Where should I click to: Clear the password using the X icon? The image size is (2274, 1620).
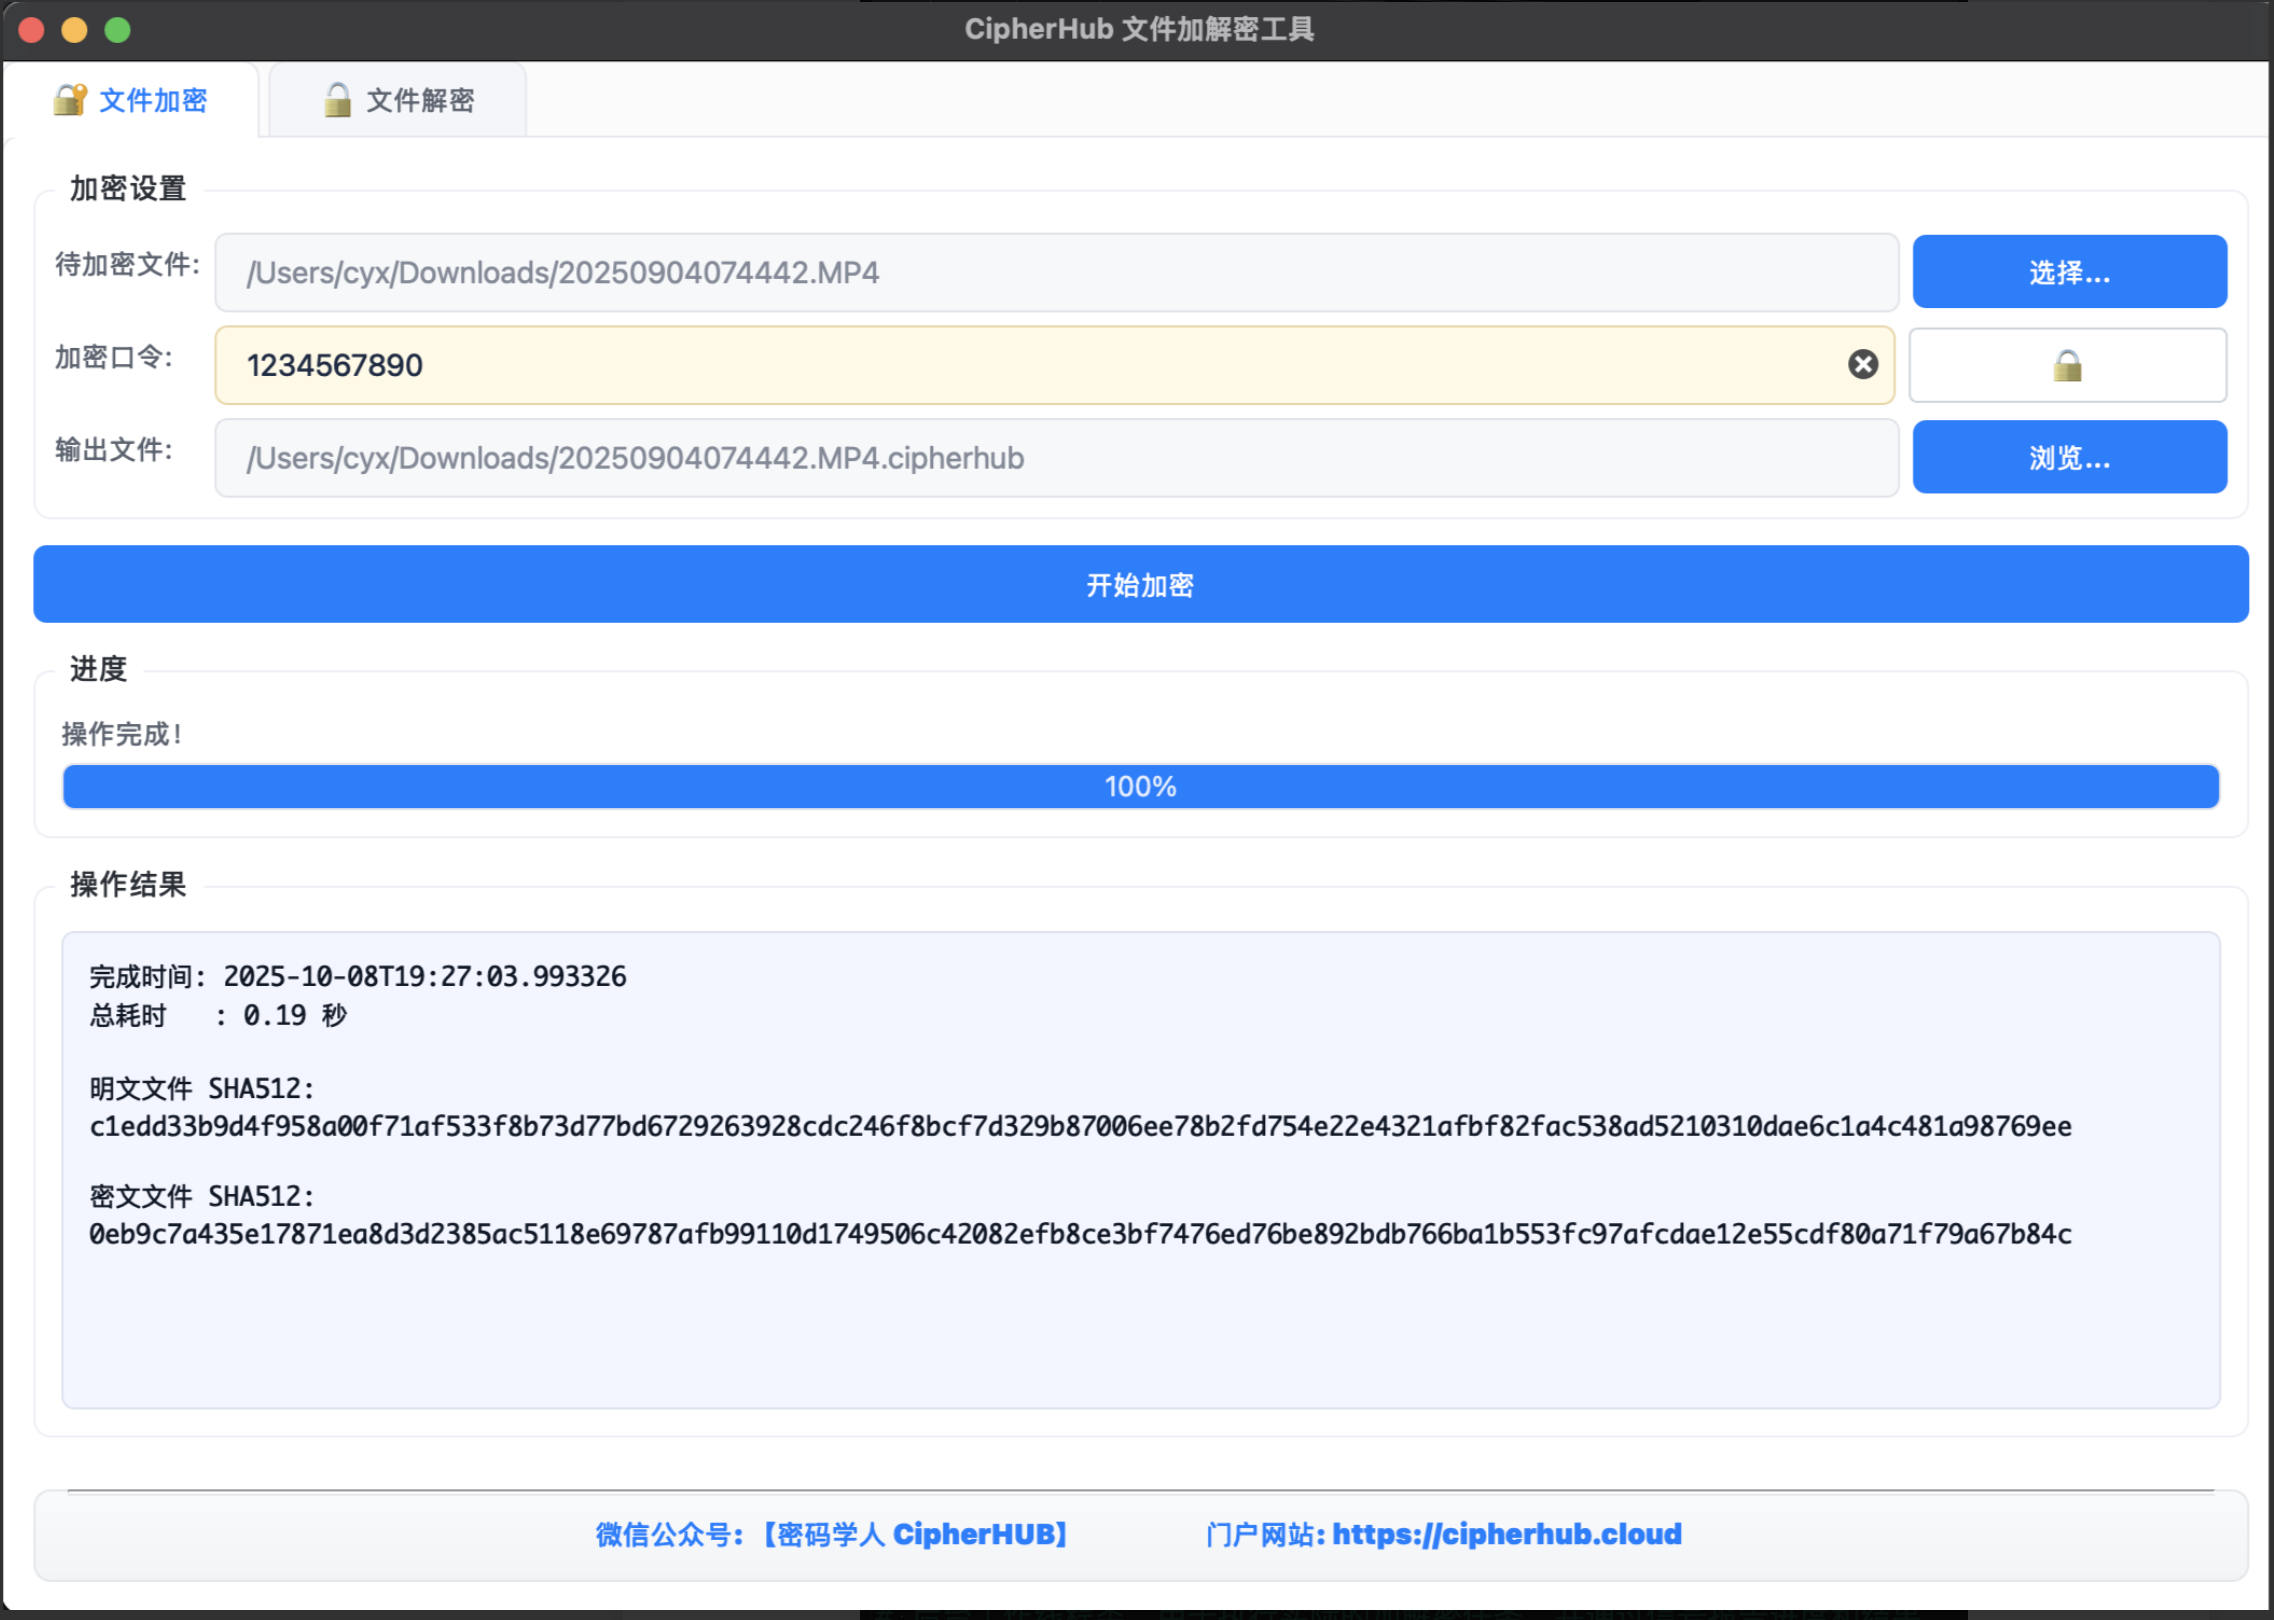pyautogui.click(x=1862, y=364)
